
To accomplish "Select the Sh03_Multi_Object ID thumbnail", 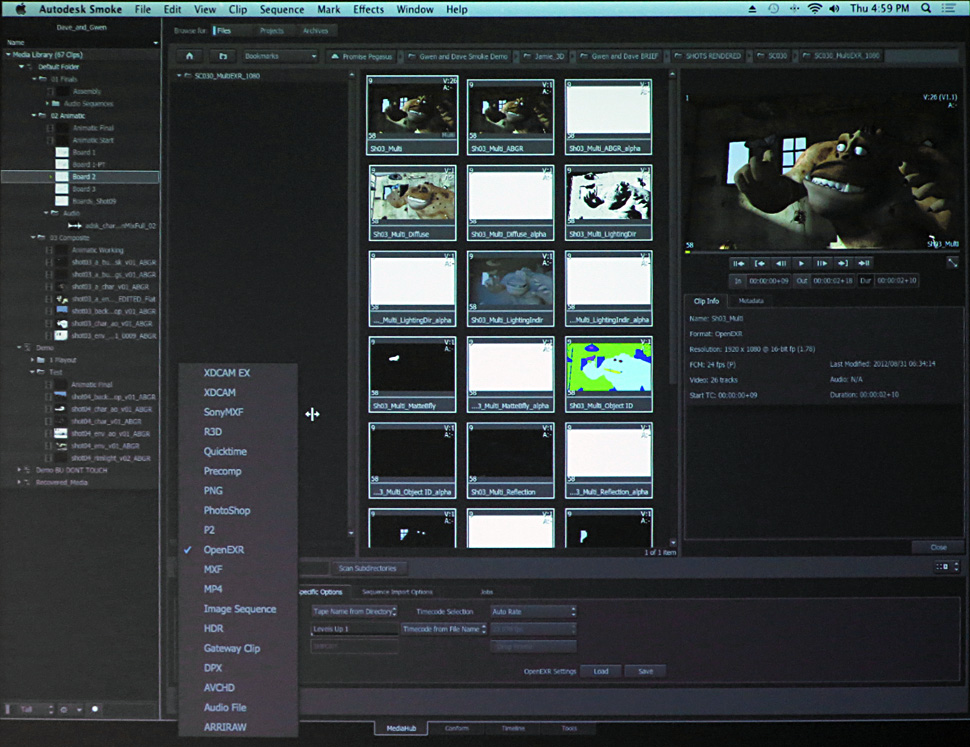I will (609, 376).
